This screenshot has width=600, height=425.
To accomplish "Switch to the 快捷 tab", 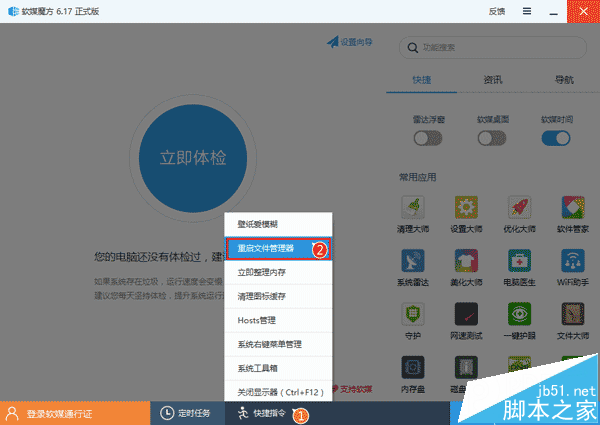I will coord(422,80).
